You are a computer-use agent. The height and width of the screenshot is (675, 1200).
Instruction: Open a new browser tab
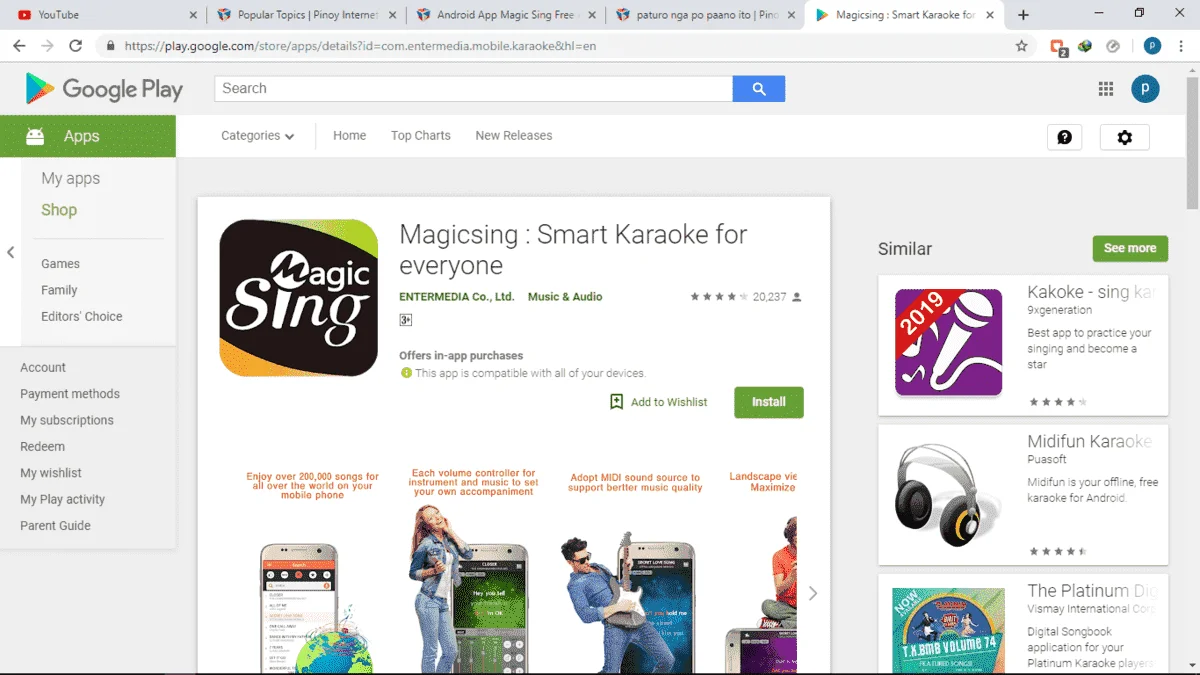1023,15
